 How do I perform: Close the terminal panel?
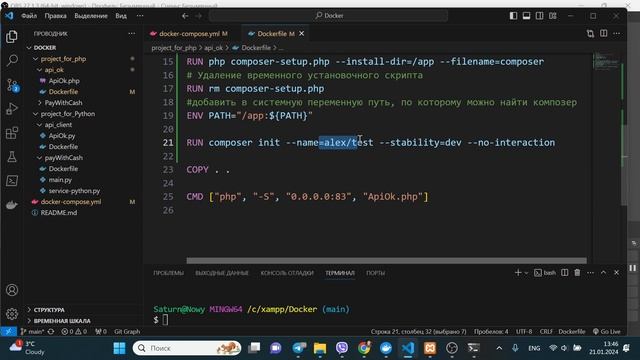tap(616, 273)
